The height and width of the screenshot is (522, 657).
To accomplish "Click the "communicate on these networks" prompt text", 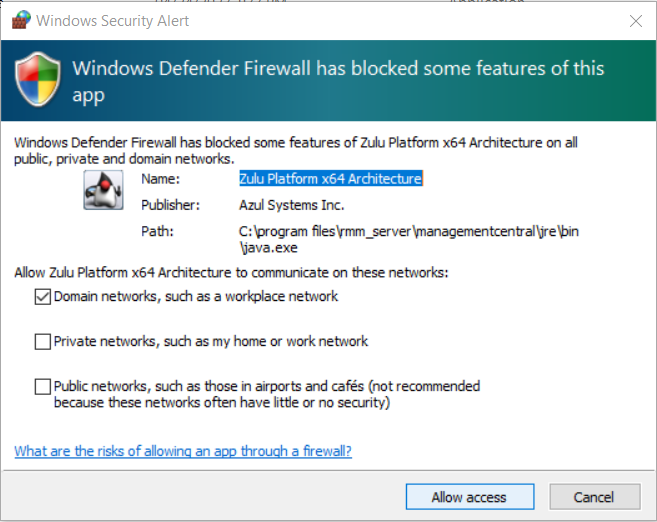I will (x=231, y=272).
